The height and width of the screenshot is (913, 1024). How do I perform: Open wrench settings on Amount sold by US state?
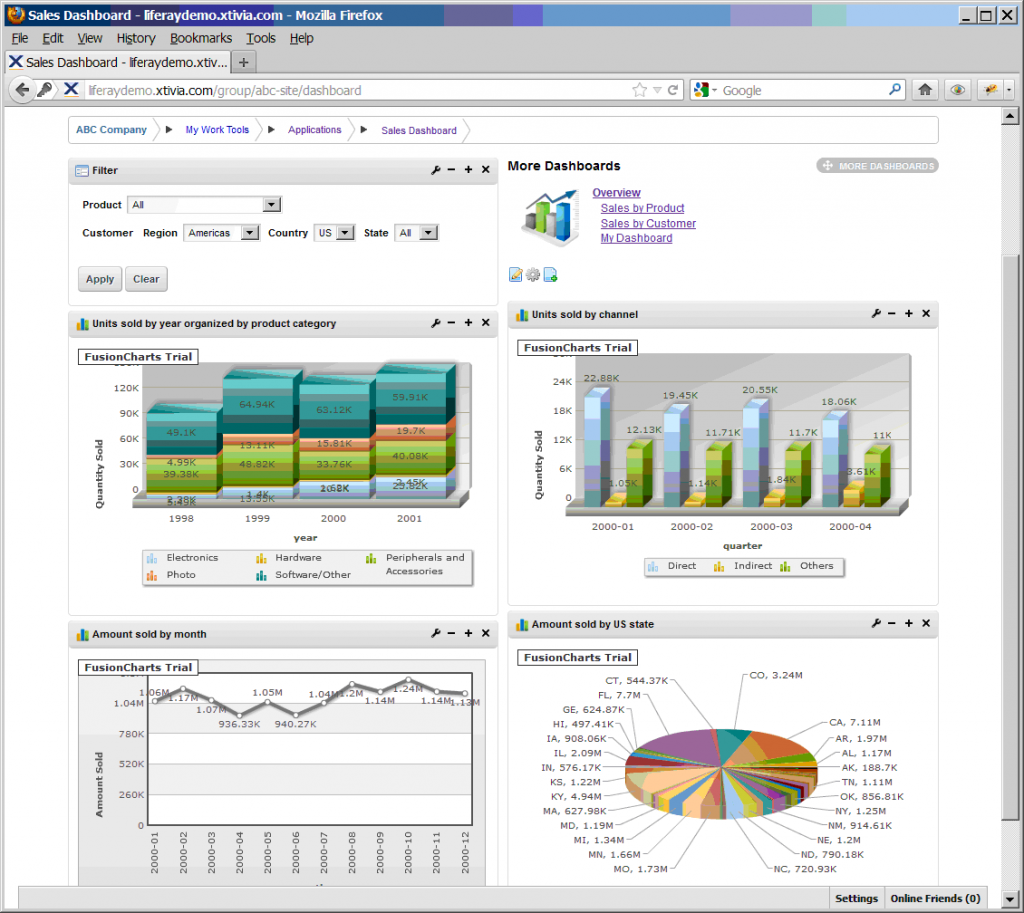pos(876,624)
